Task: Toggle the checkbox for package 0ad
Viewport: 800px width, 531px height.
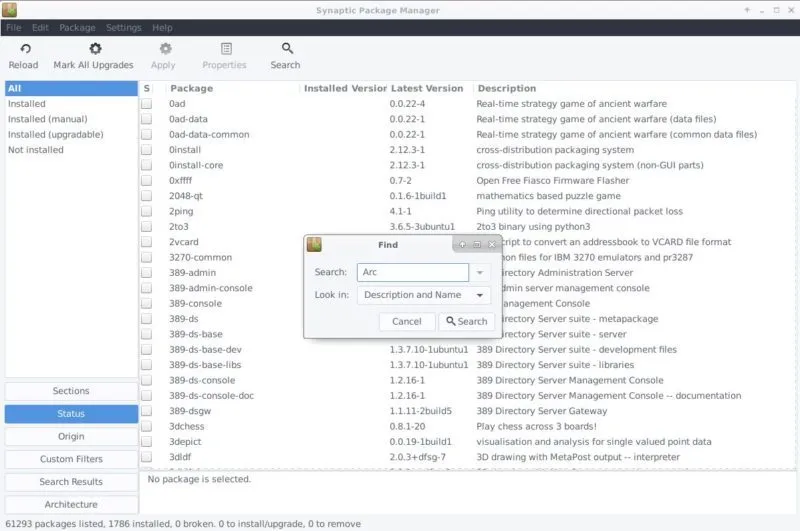Action: tap(147, 104)
